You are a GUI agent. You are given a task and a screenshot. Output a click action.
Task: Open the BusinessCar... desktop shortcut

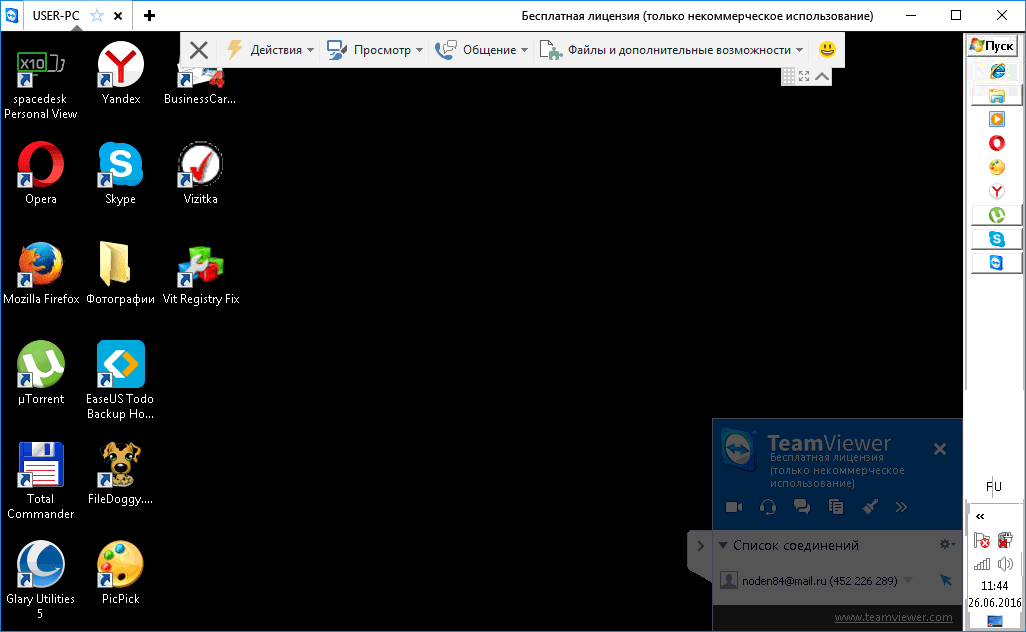(x=200, y=85)
